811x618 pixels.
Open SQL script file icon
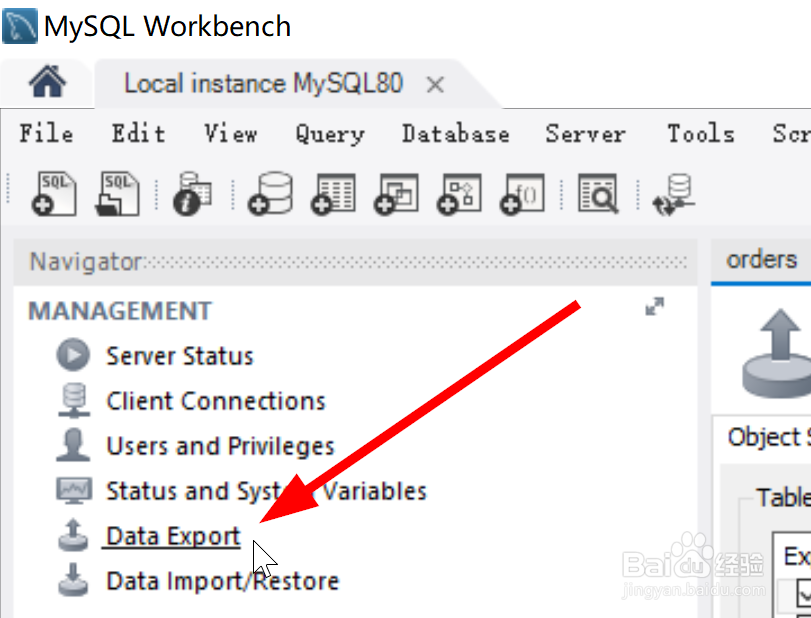click(117, 194)
